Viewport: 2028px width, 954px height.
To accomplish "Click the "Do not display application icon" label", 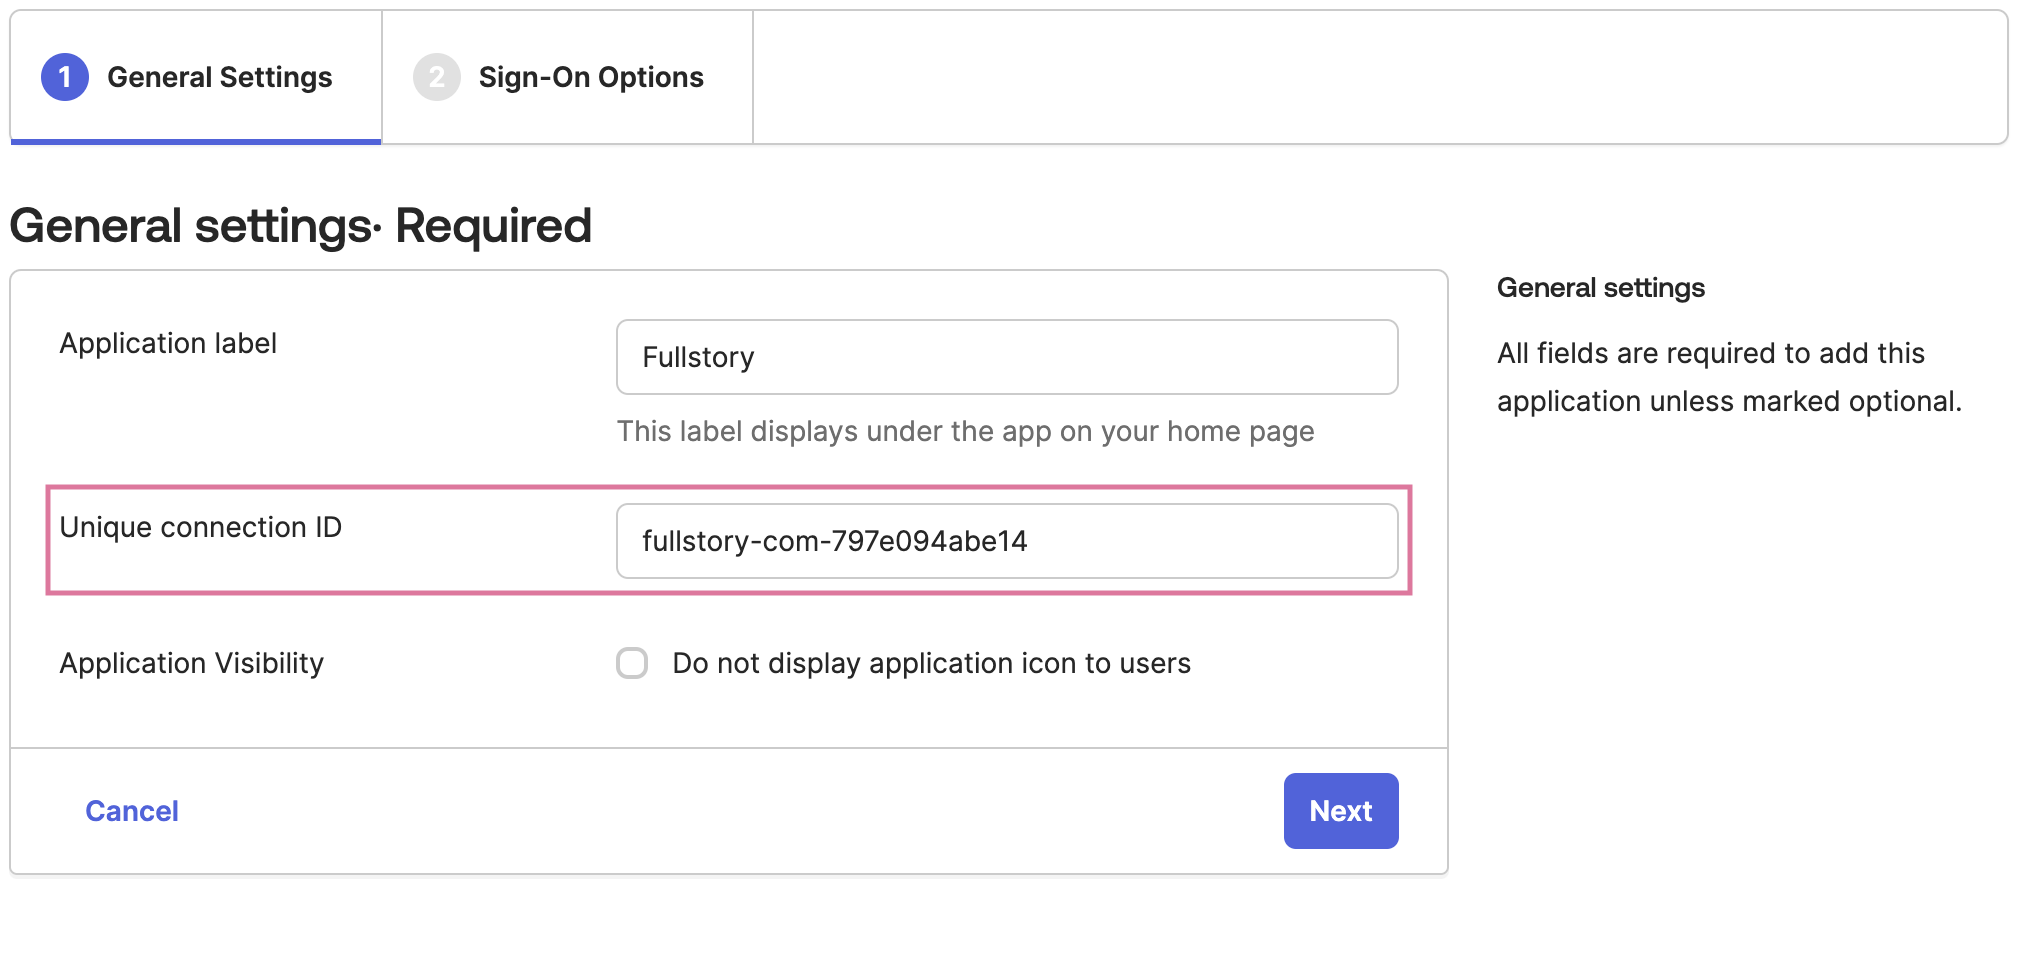I will click(931, 663).
